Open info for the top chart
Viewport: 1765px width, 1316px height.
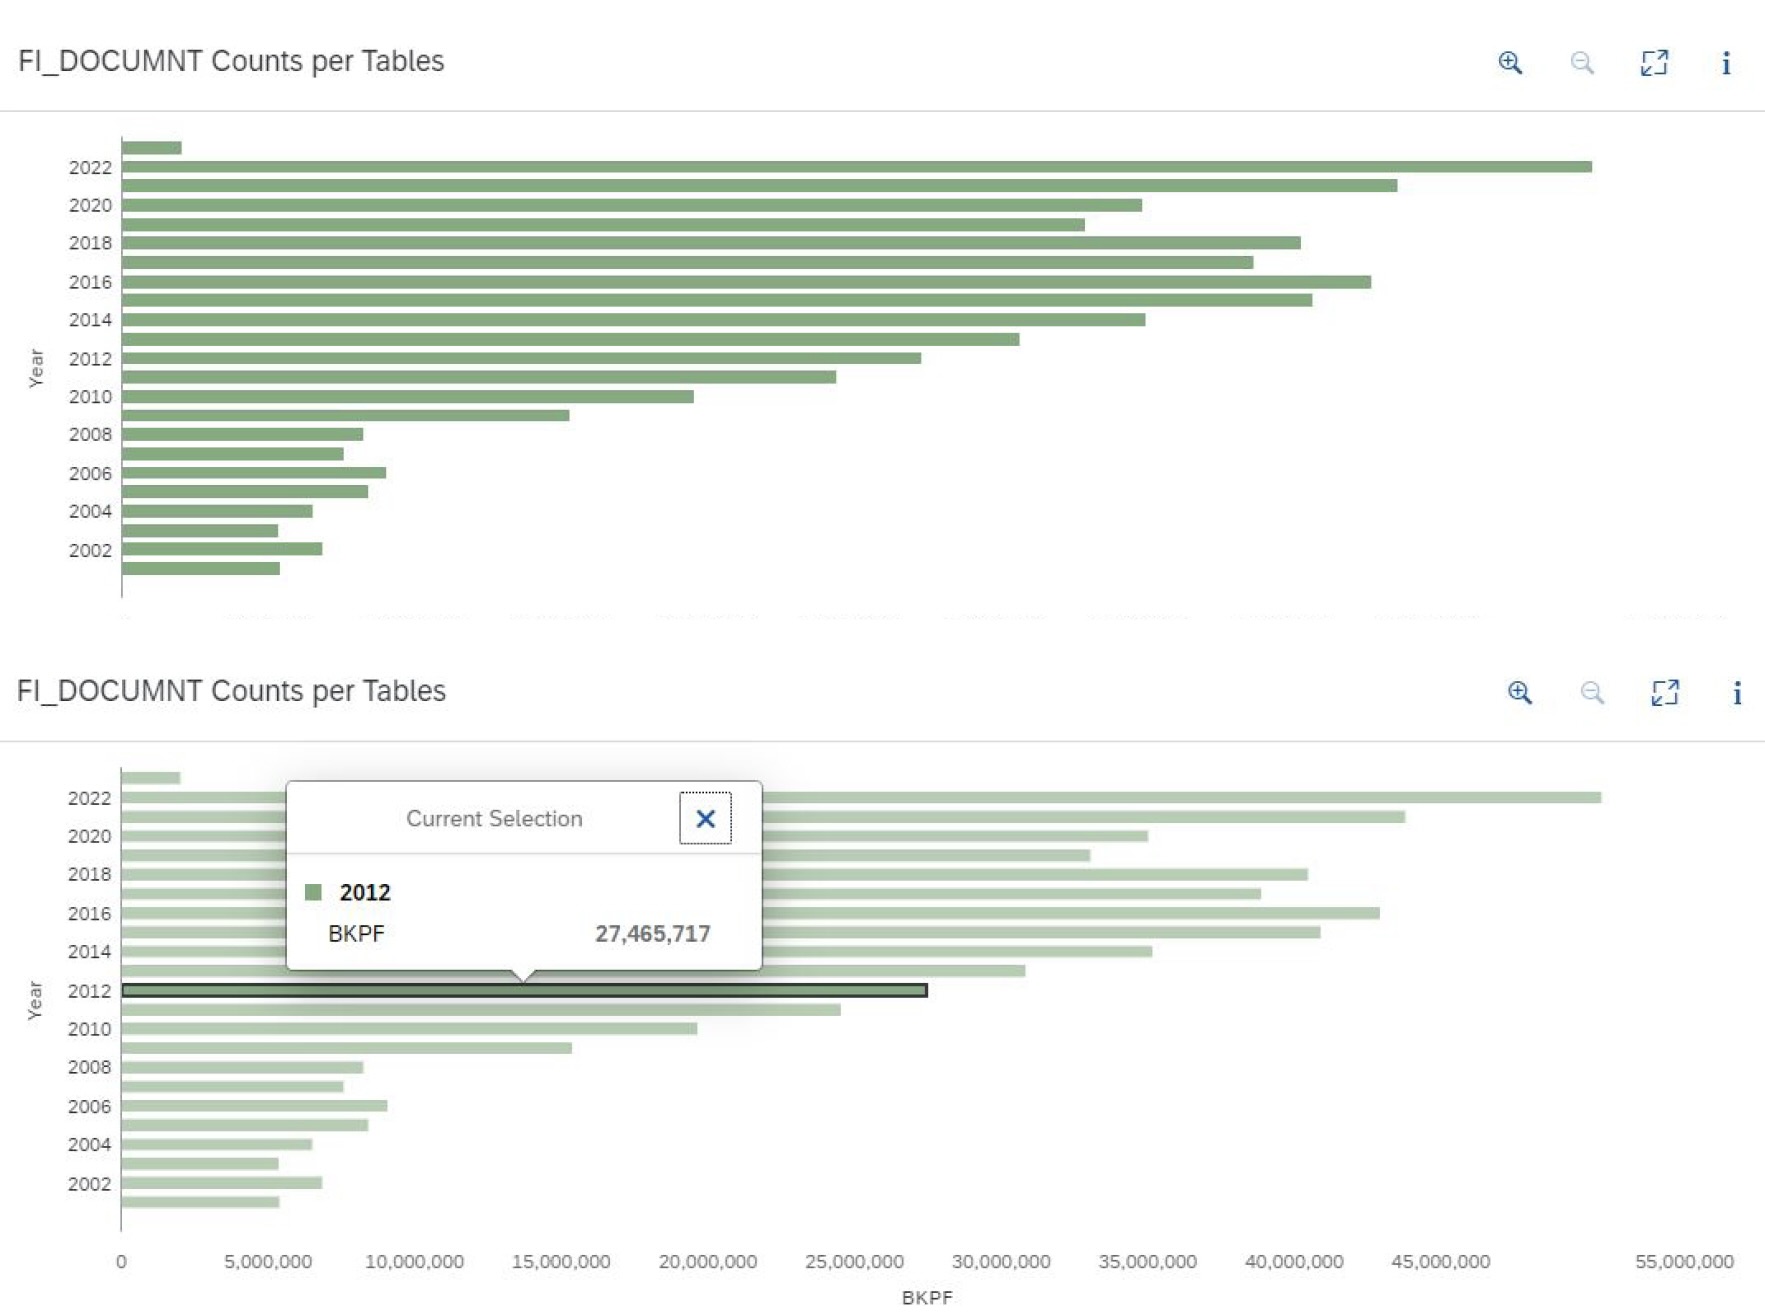(x=1726, y=63)
